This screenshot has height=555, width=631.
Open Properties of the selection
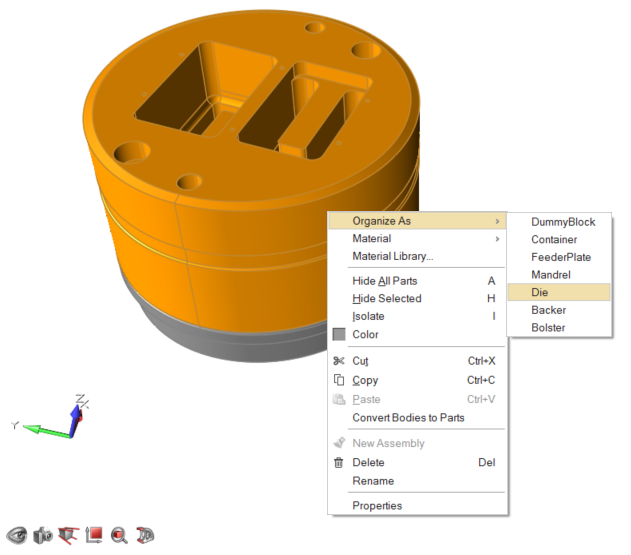pyautogui.click(x=377, y=506)
